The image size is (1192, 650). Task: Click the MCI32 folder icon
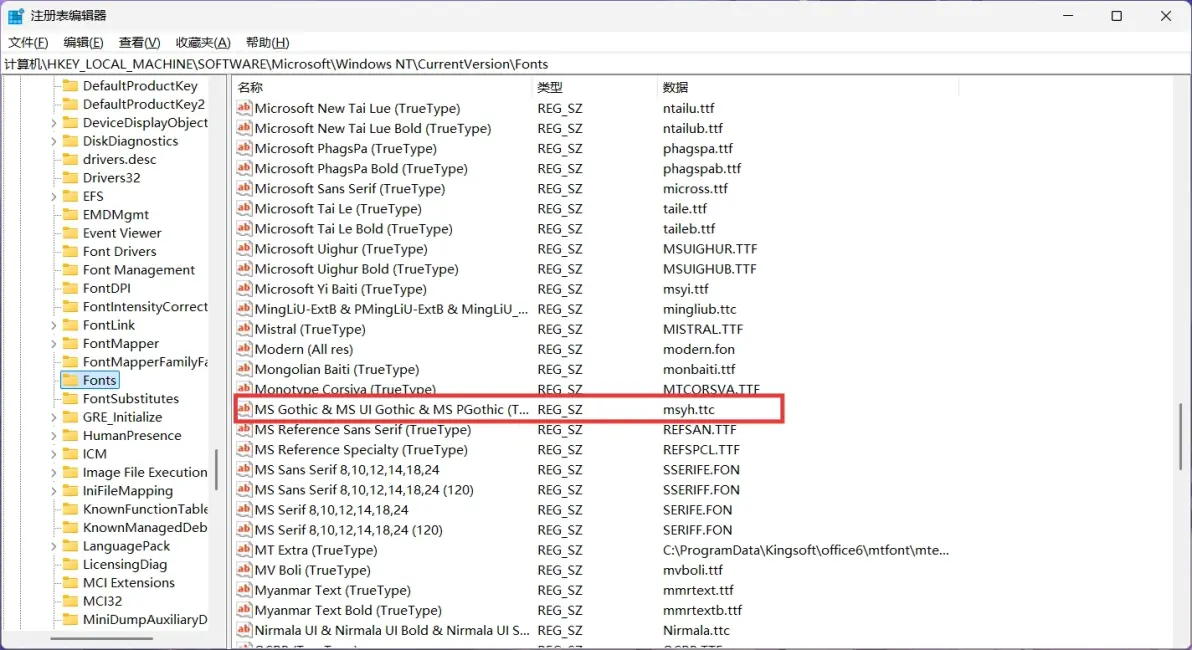click(70, 601)
